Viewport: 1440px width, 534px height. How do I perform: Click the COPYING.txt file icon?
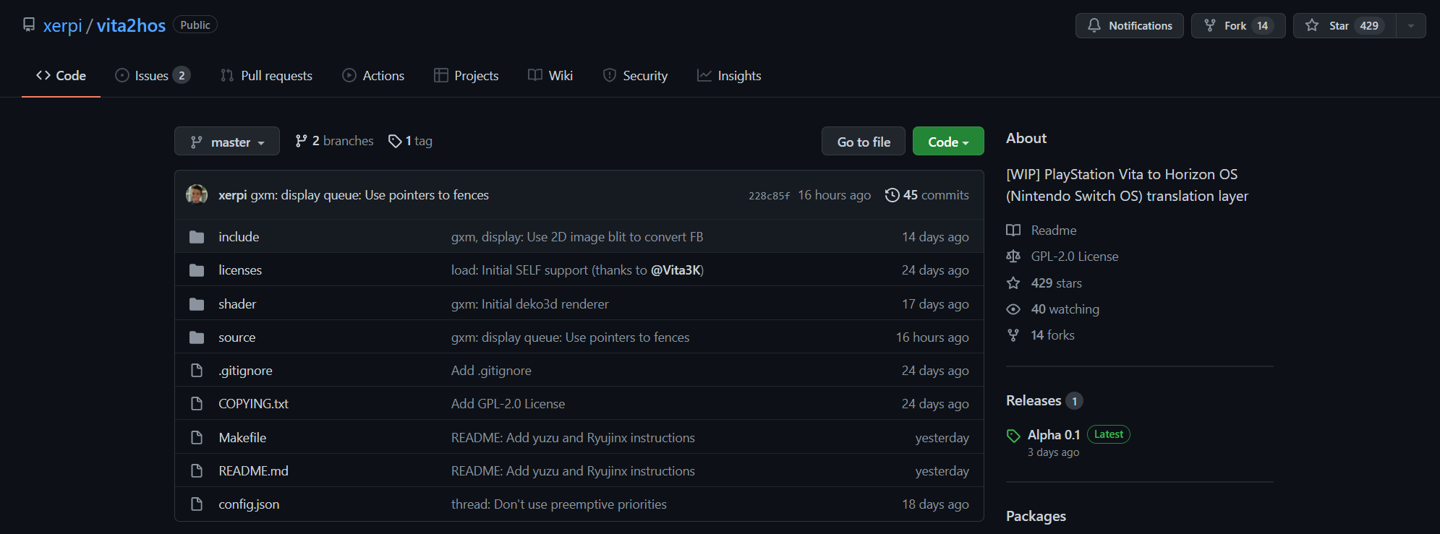click(x=197, y=404)
